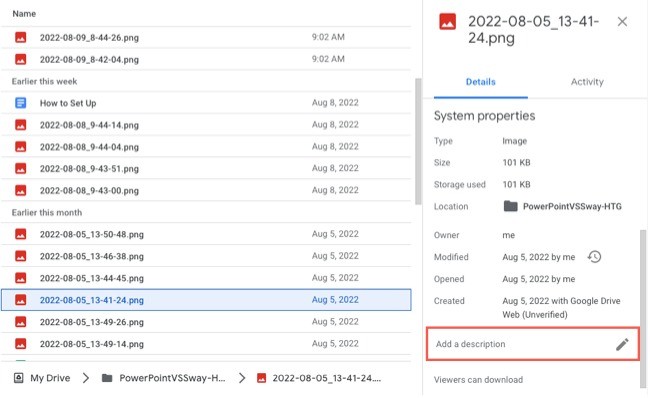Click the pencil icon to edit description

[x=622, y=344]
